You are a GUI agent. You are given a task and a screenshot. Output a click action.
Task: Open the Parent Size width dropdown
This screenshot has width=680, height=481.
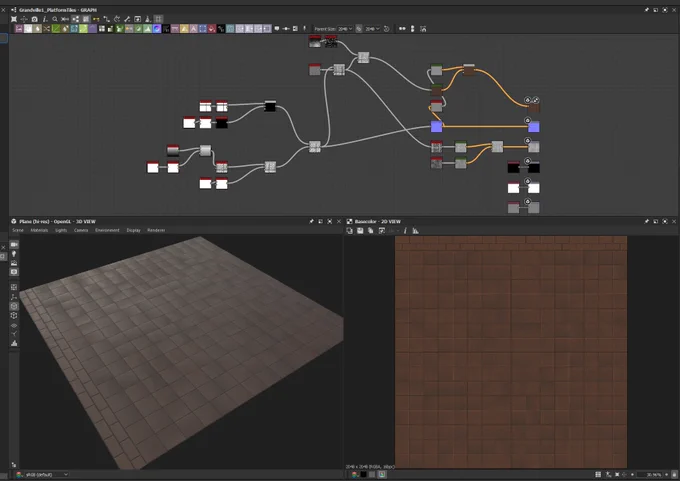(344, 29)
